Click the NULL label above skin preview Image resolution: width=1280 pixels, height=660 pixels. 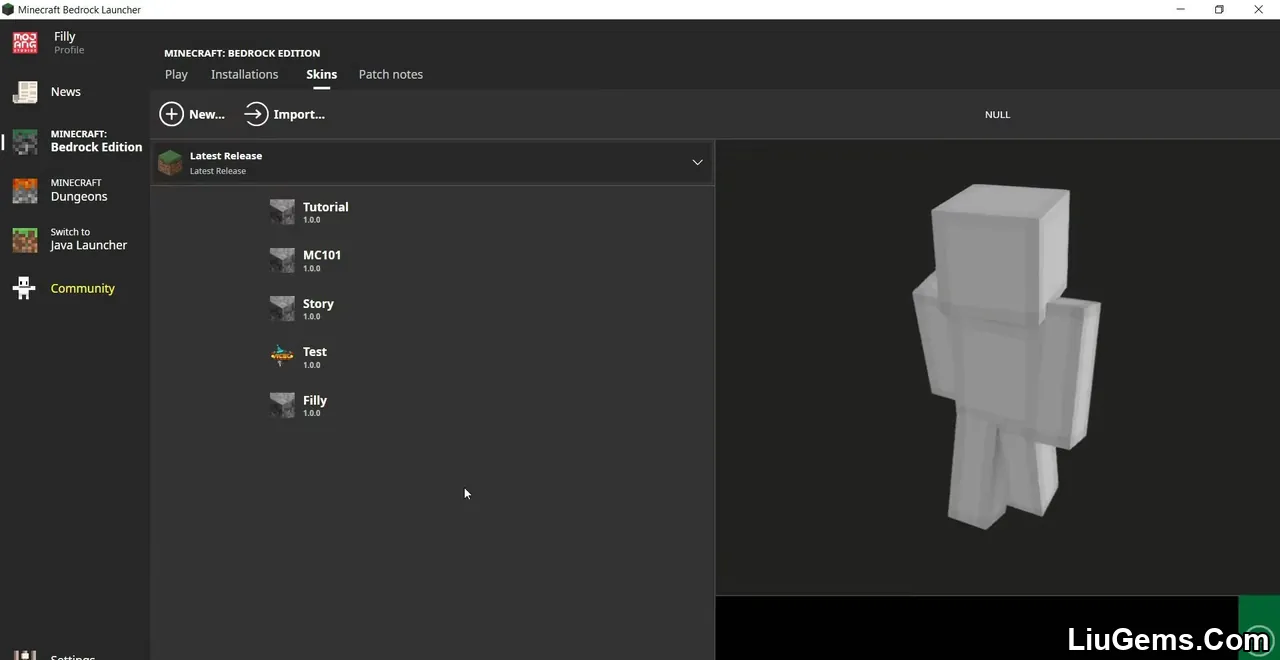tap(998, 114)
